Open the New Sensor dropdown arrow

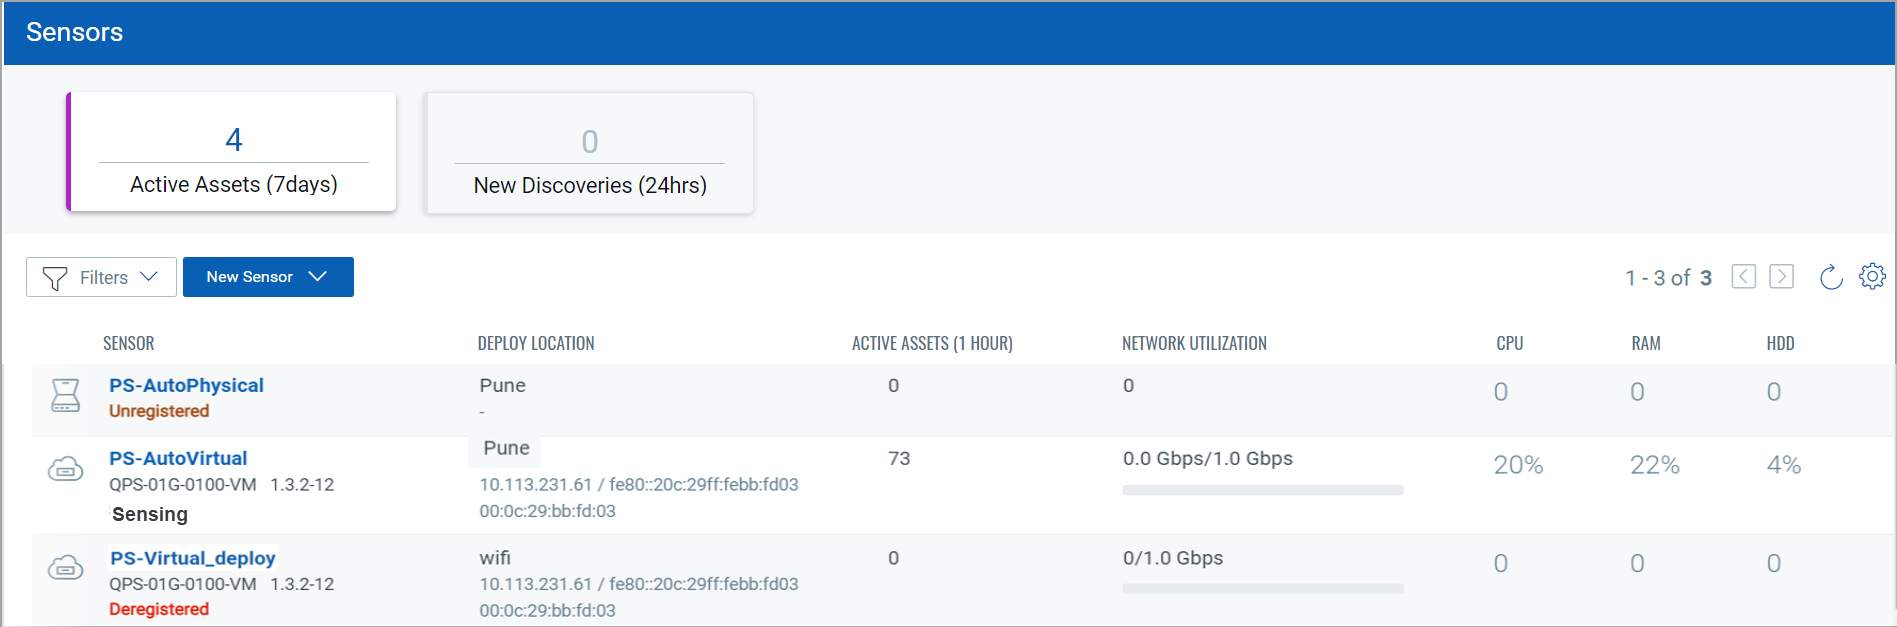coord(318,277)
